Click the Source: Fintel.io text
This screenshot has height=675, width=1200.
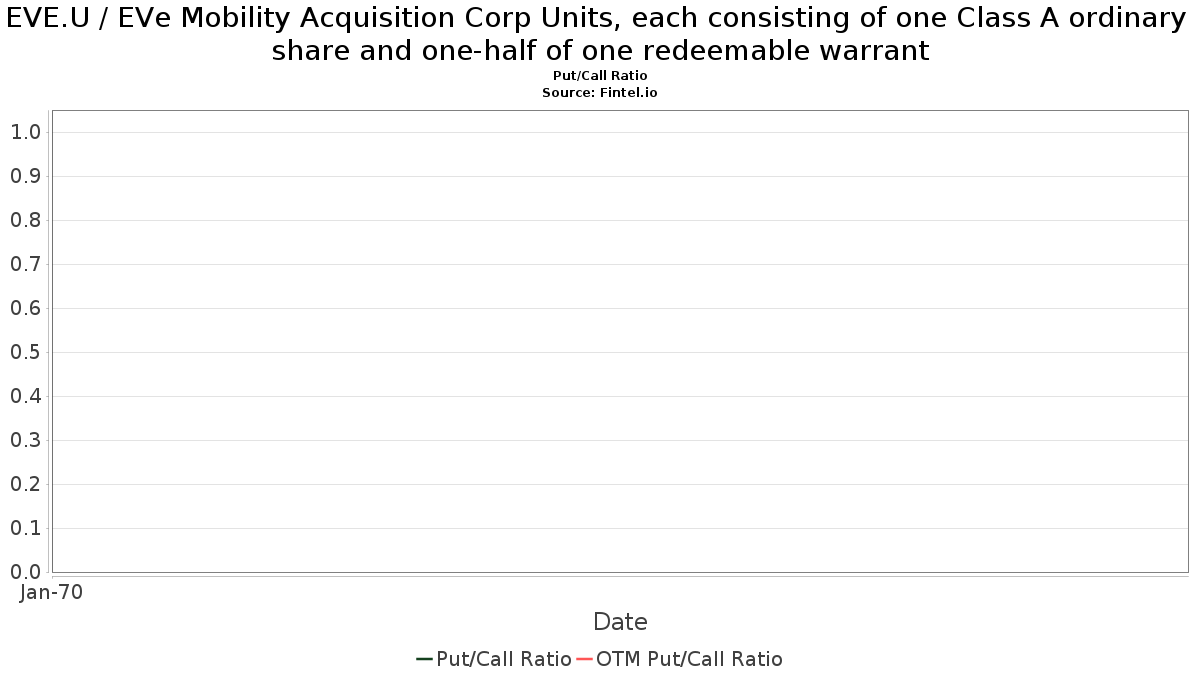pyautogui.click(x=600, y=92)
